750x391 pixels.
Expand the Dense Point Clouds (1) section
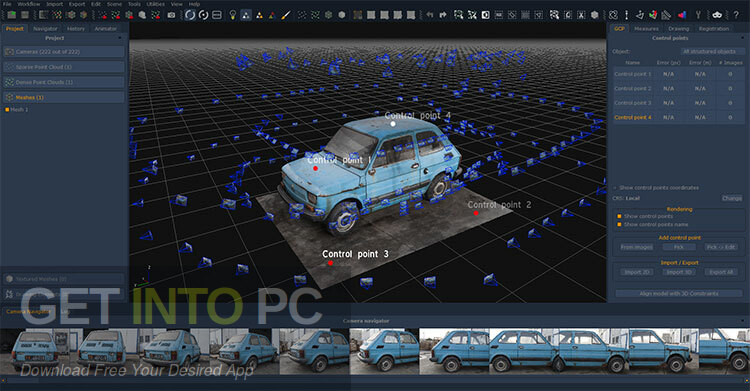click(64, 82)
